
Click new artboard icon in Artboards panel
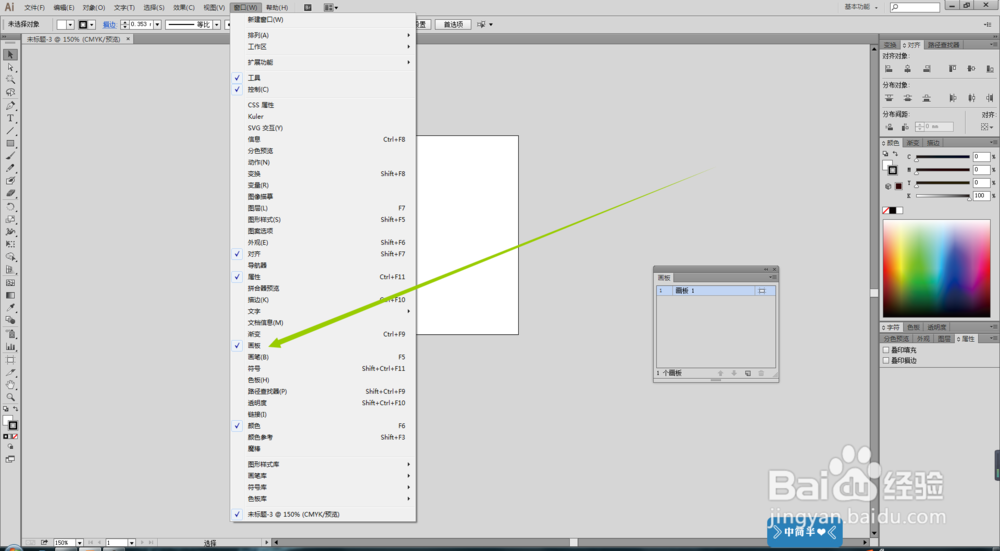click(747, 373)
